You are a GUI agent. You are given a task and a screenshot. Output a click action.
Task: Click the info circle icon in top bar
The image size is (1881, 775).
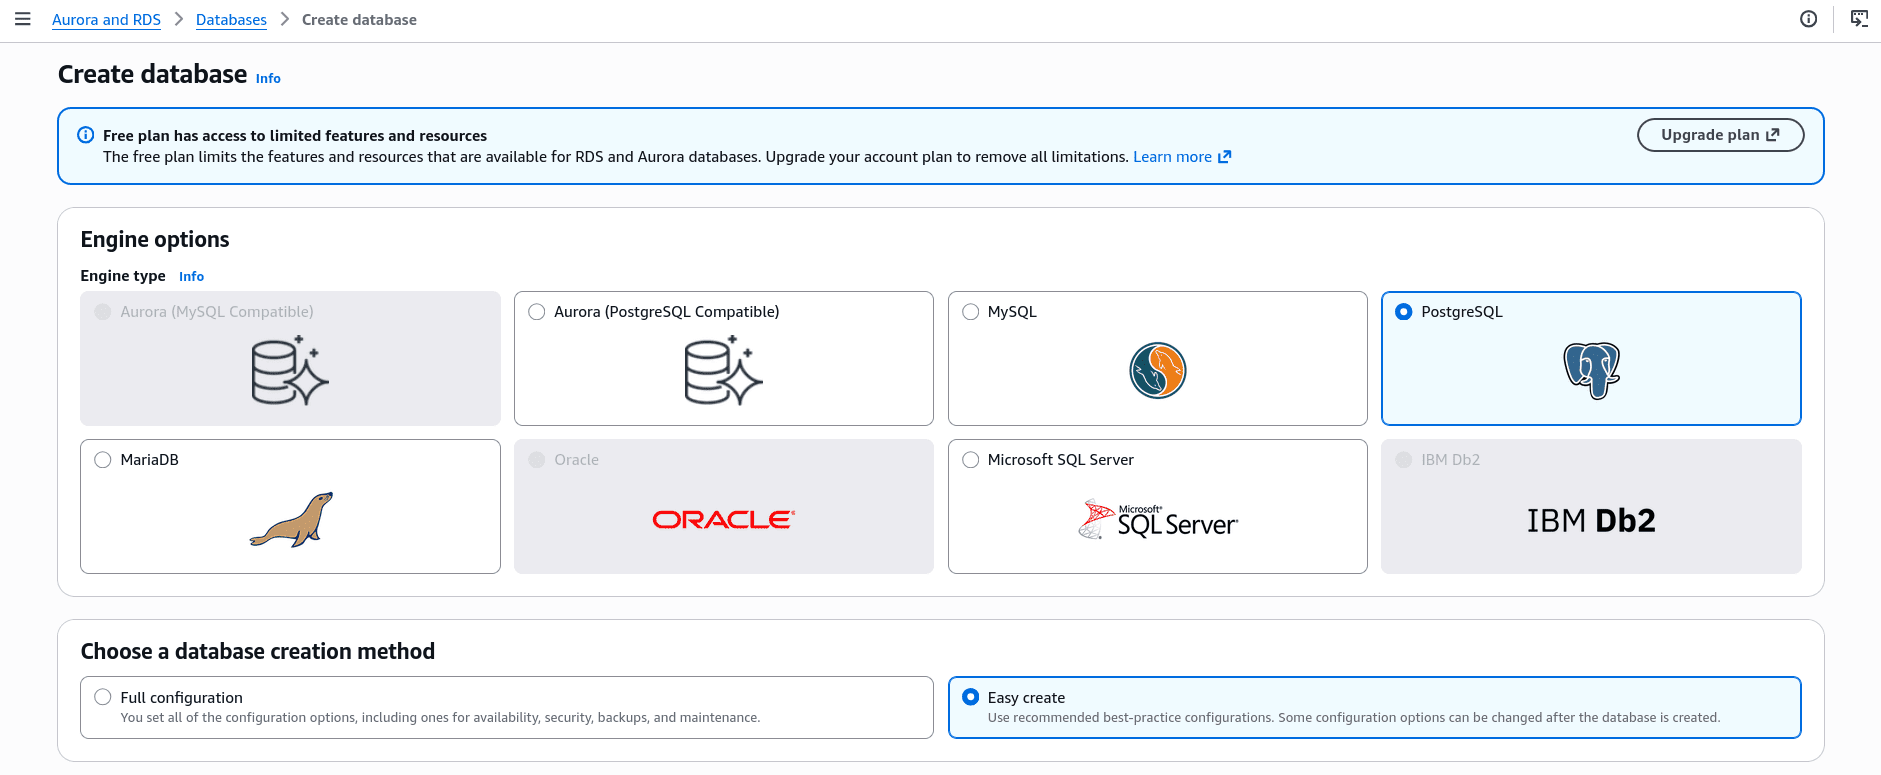point(1808,19)
